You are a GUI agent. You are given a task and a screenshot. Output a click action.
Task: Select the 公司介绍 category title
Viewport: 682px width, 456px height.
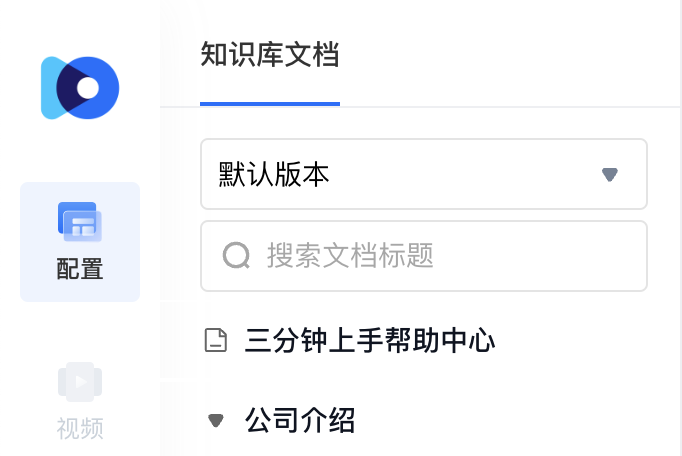pyautogui.click(x=300, y=420)
